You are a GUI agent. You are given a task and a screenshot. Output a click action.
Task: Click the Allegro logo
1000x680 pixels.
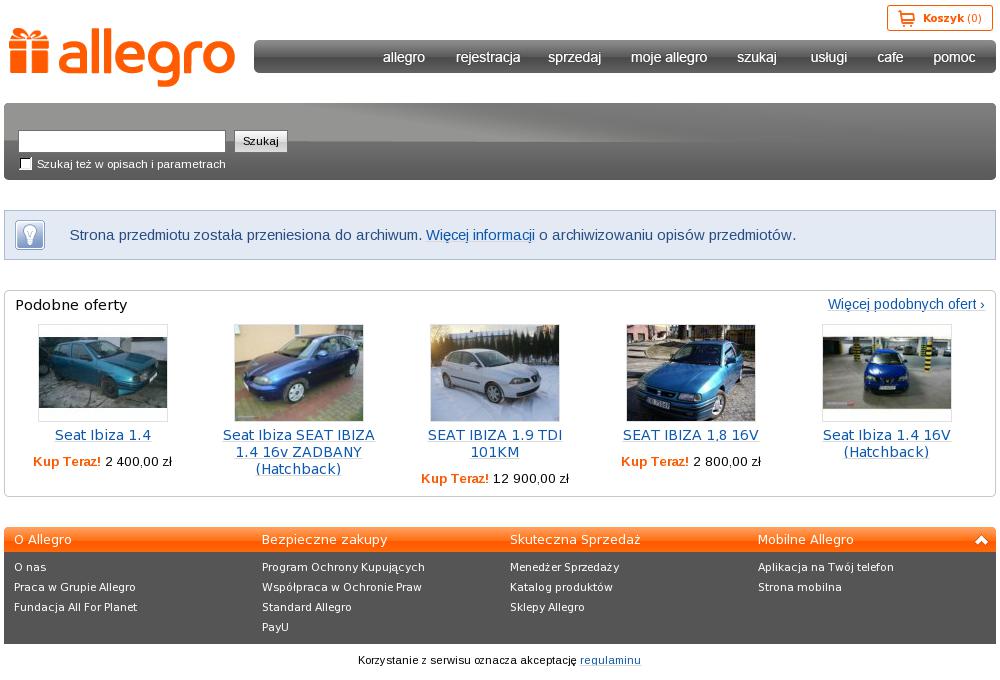pos(122,56)
